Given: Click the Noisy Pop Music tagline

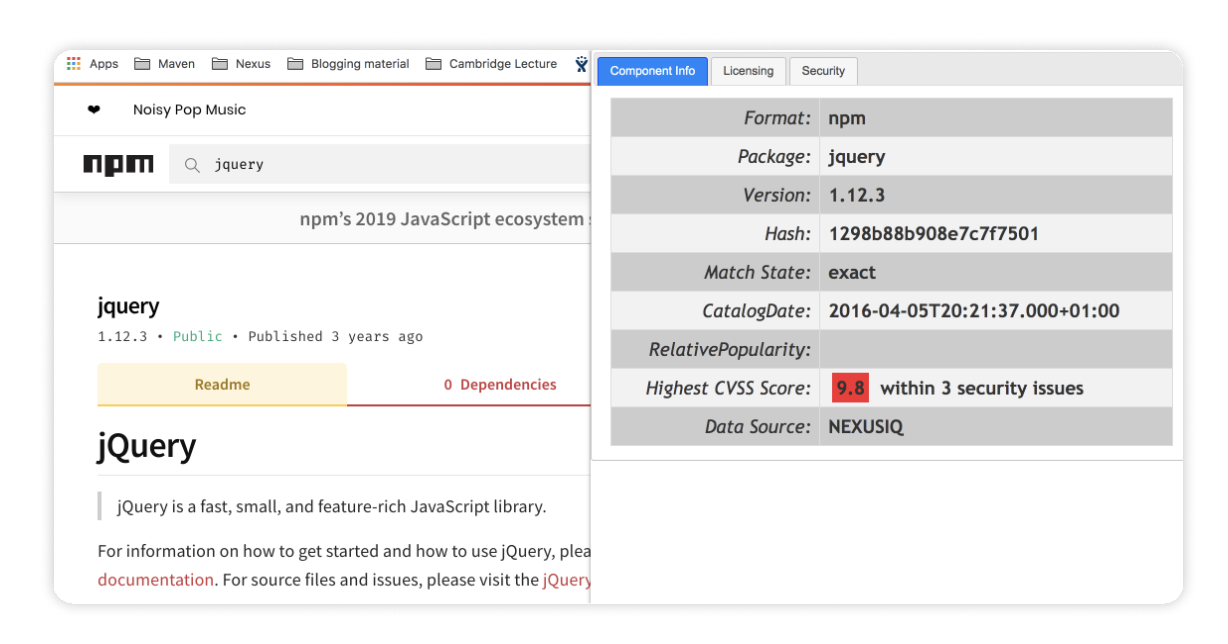Looking at the screenshot, I should [x=189, y=110].
